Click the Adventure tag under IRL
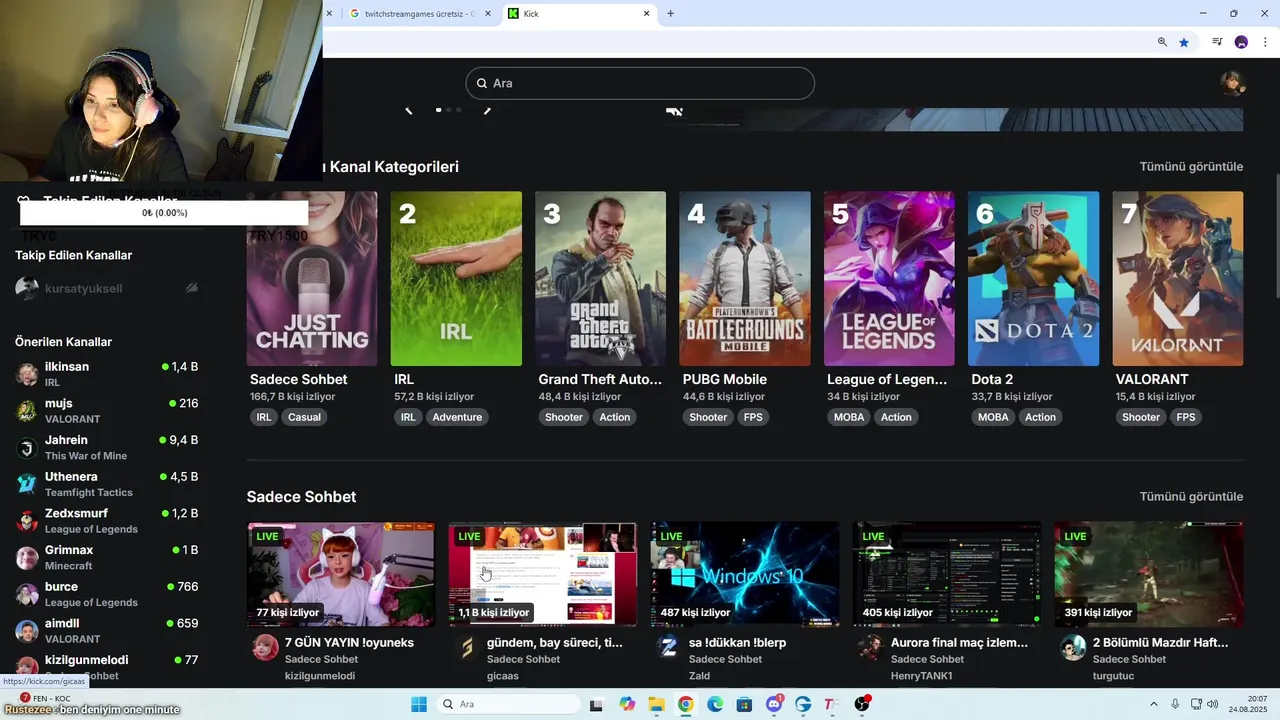 point(457,417)
